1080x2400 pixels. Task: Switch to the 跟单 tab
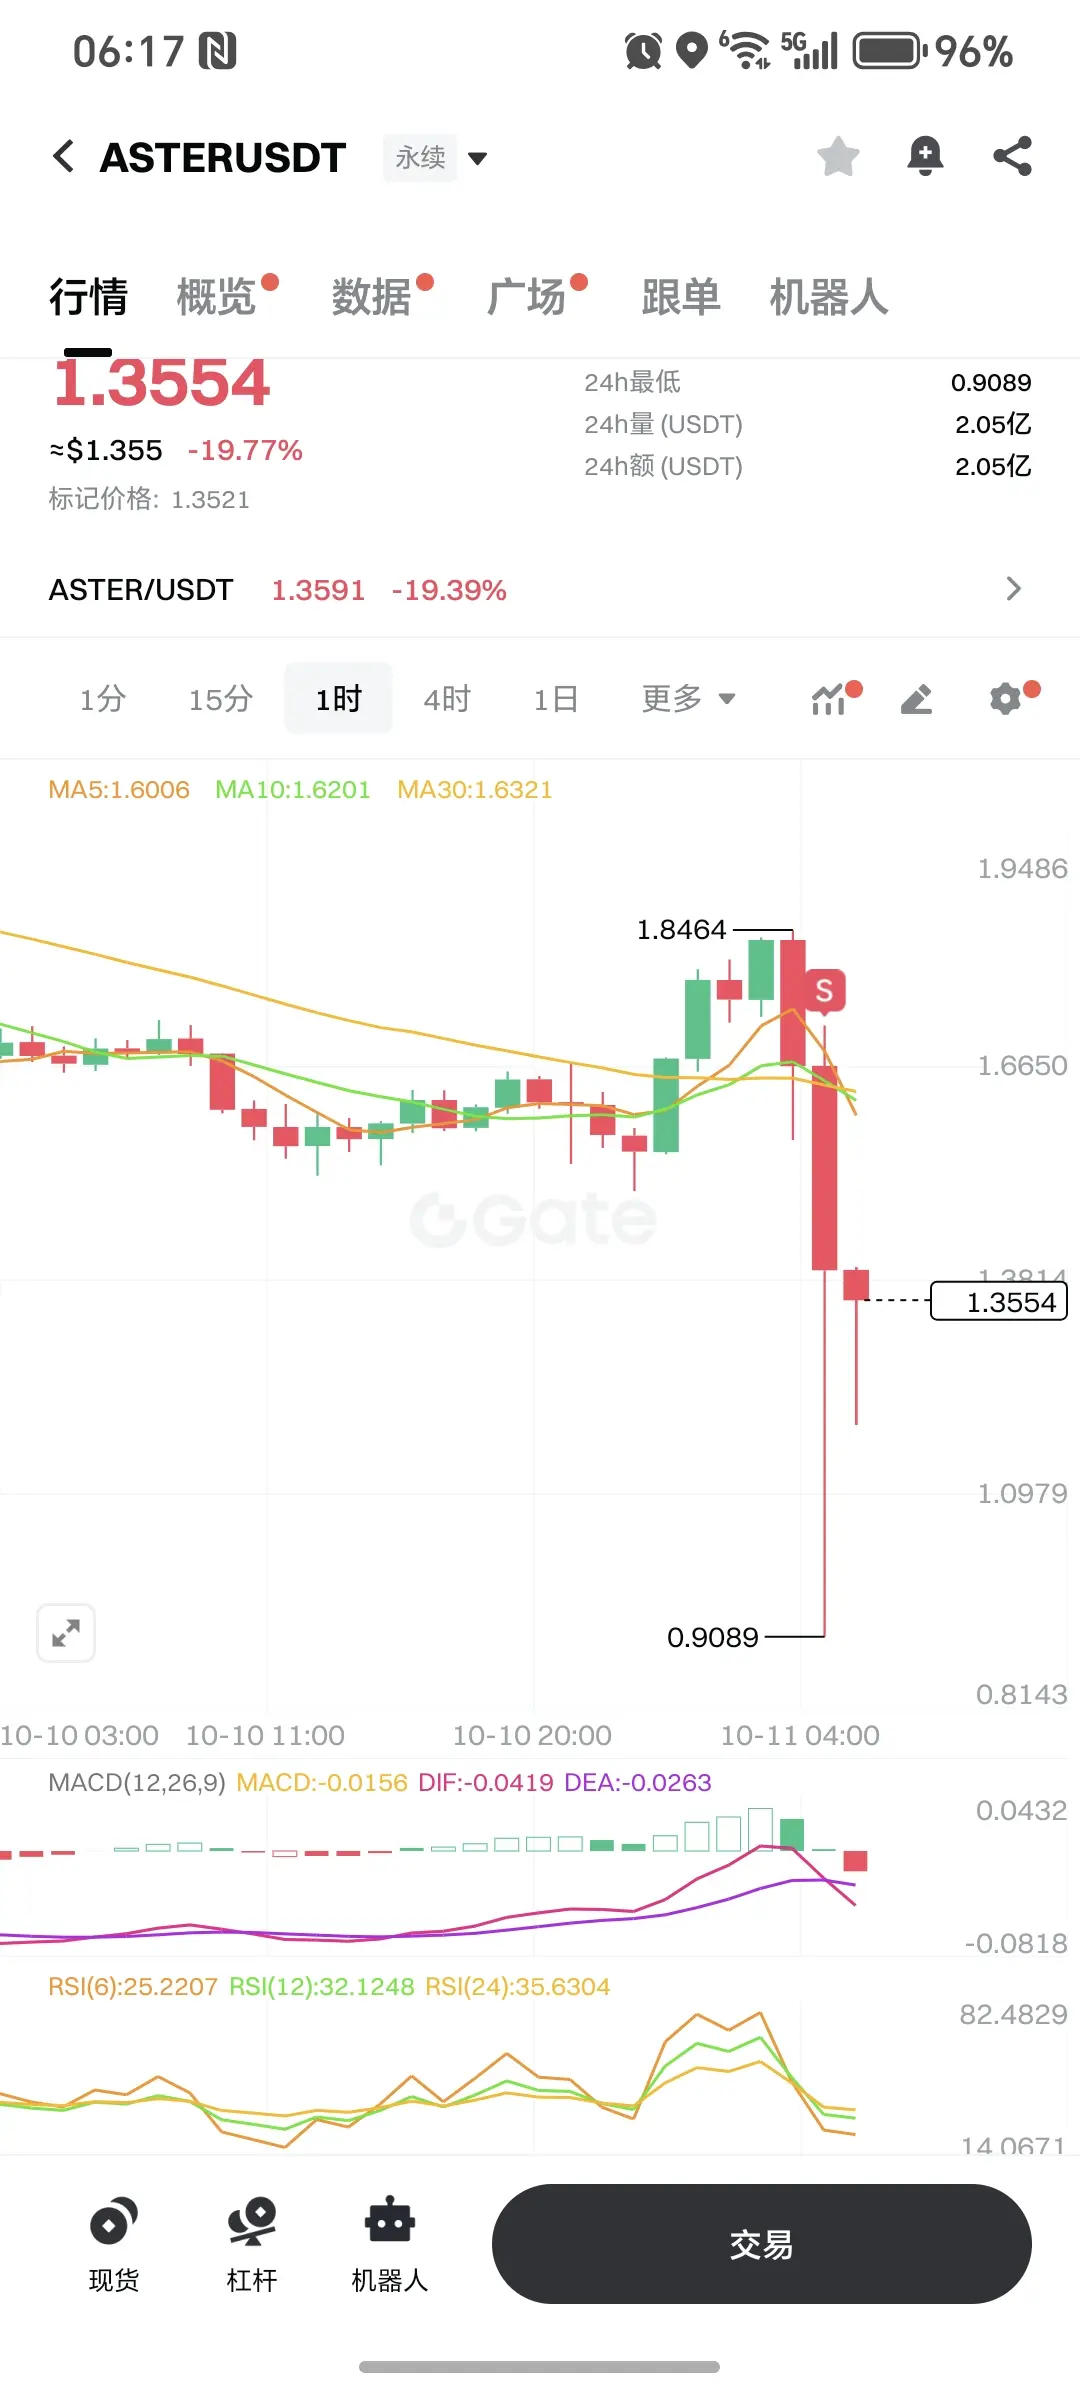pyautogui.click(x=681, y=297)
